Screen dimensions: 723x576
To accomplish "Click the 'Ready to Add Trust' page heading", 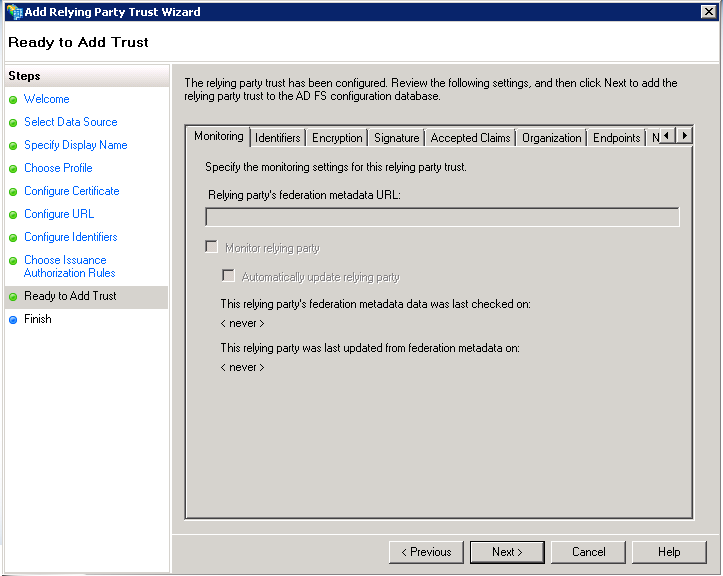I will click(78, 42).
